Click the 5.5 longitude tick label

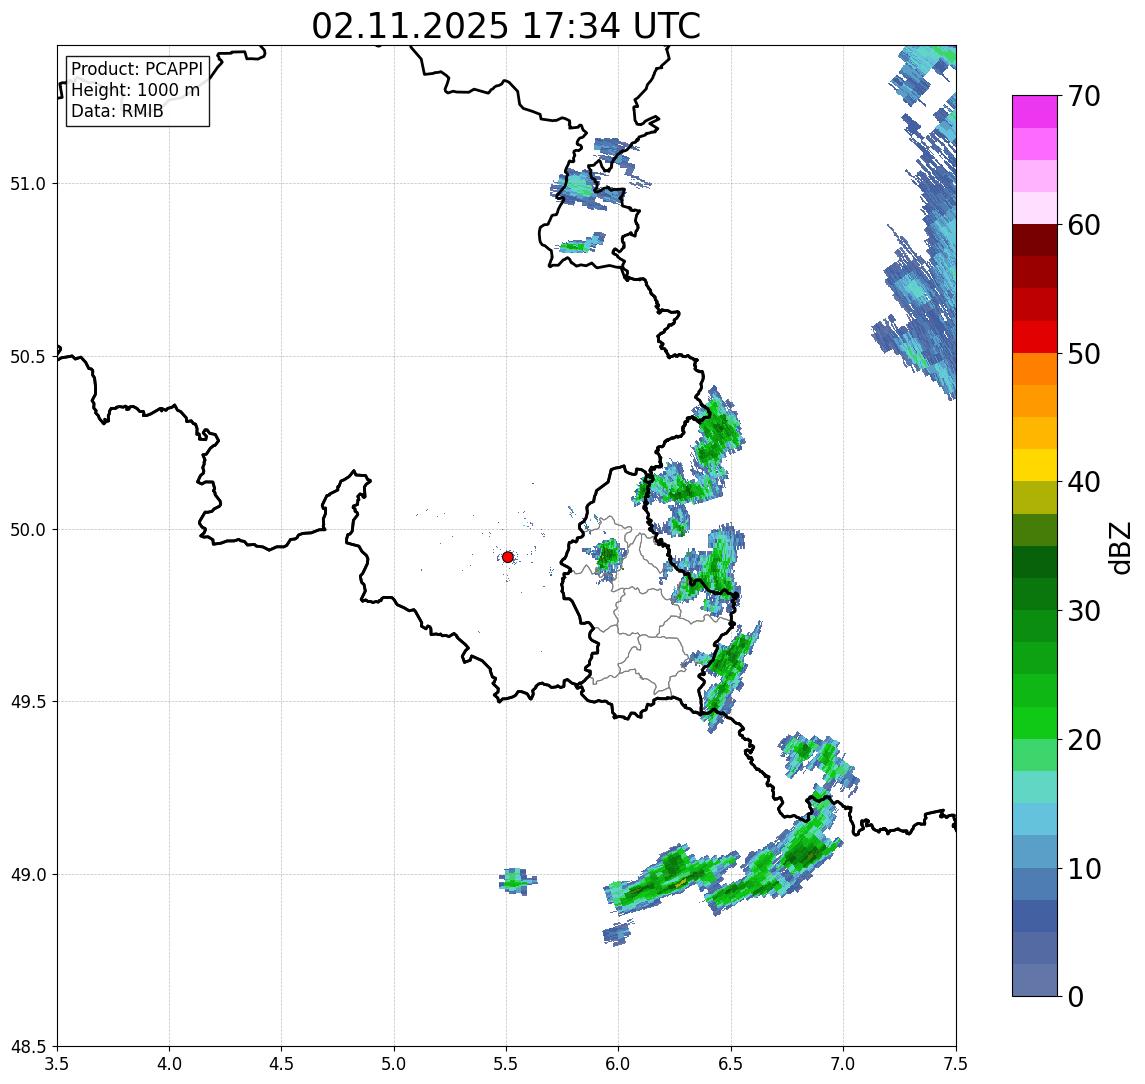[506, 1063]
